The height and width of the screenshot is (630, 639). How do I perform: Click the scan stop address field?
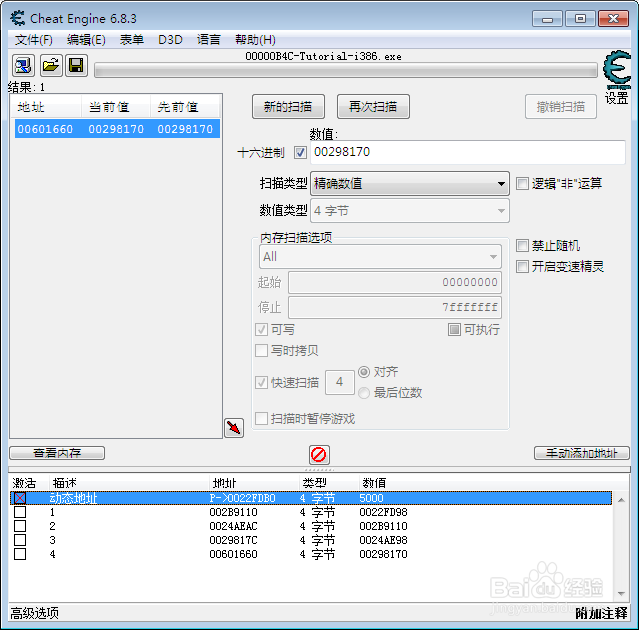[394, 307]
